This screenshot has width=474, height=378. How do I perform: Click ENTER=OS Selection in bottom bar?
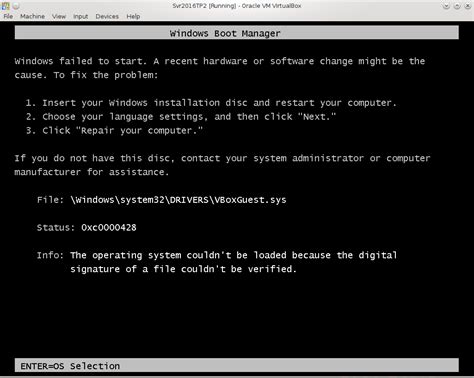70,366
